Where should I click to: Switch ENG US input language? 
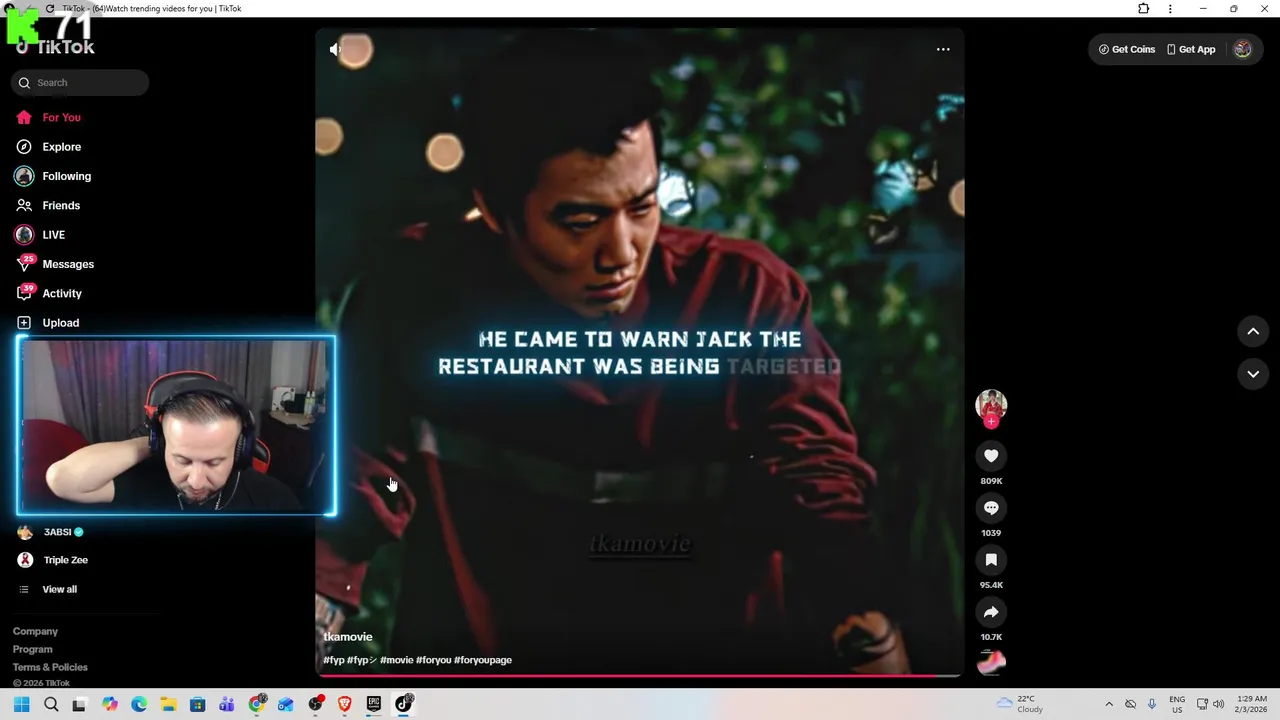1177,704
